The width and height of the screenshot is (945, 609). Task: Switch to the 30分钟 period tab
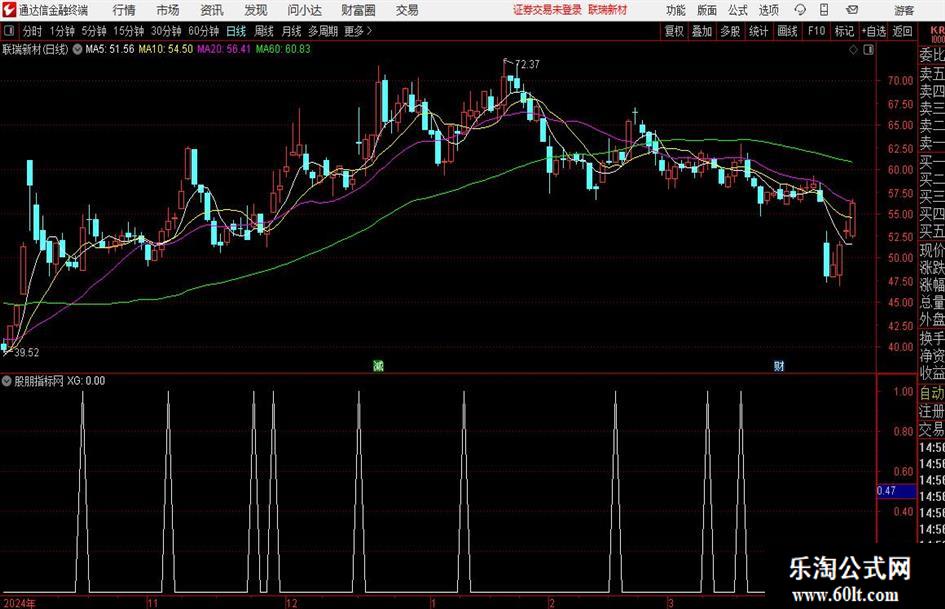[166, 31]
